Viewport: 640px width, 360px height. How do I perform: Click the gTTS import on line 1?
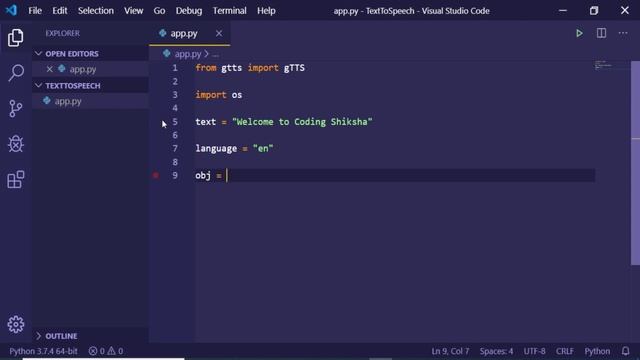click(294, 68)
